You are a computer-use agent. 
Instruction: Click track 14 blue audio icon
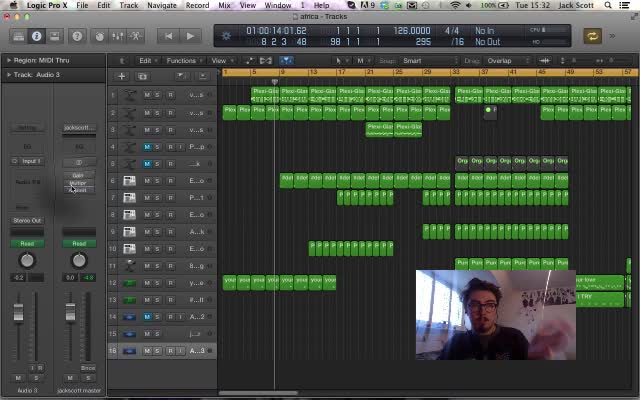click(129, 317)
